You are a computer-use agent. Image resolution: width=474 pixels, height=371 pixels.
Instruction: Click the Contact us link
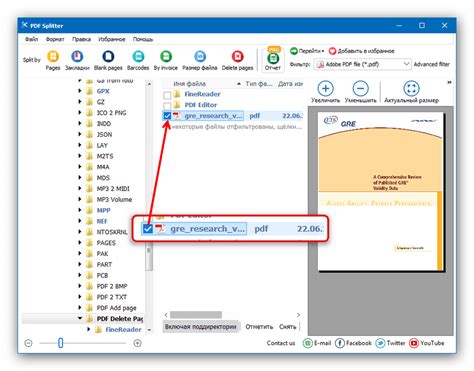pos(281,343)
